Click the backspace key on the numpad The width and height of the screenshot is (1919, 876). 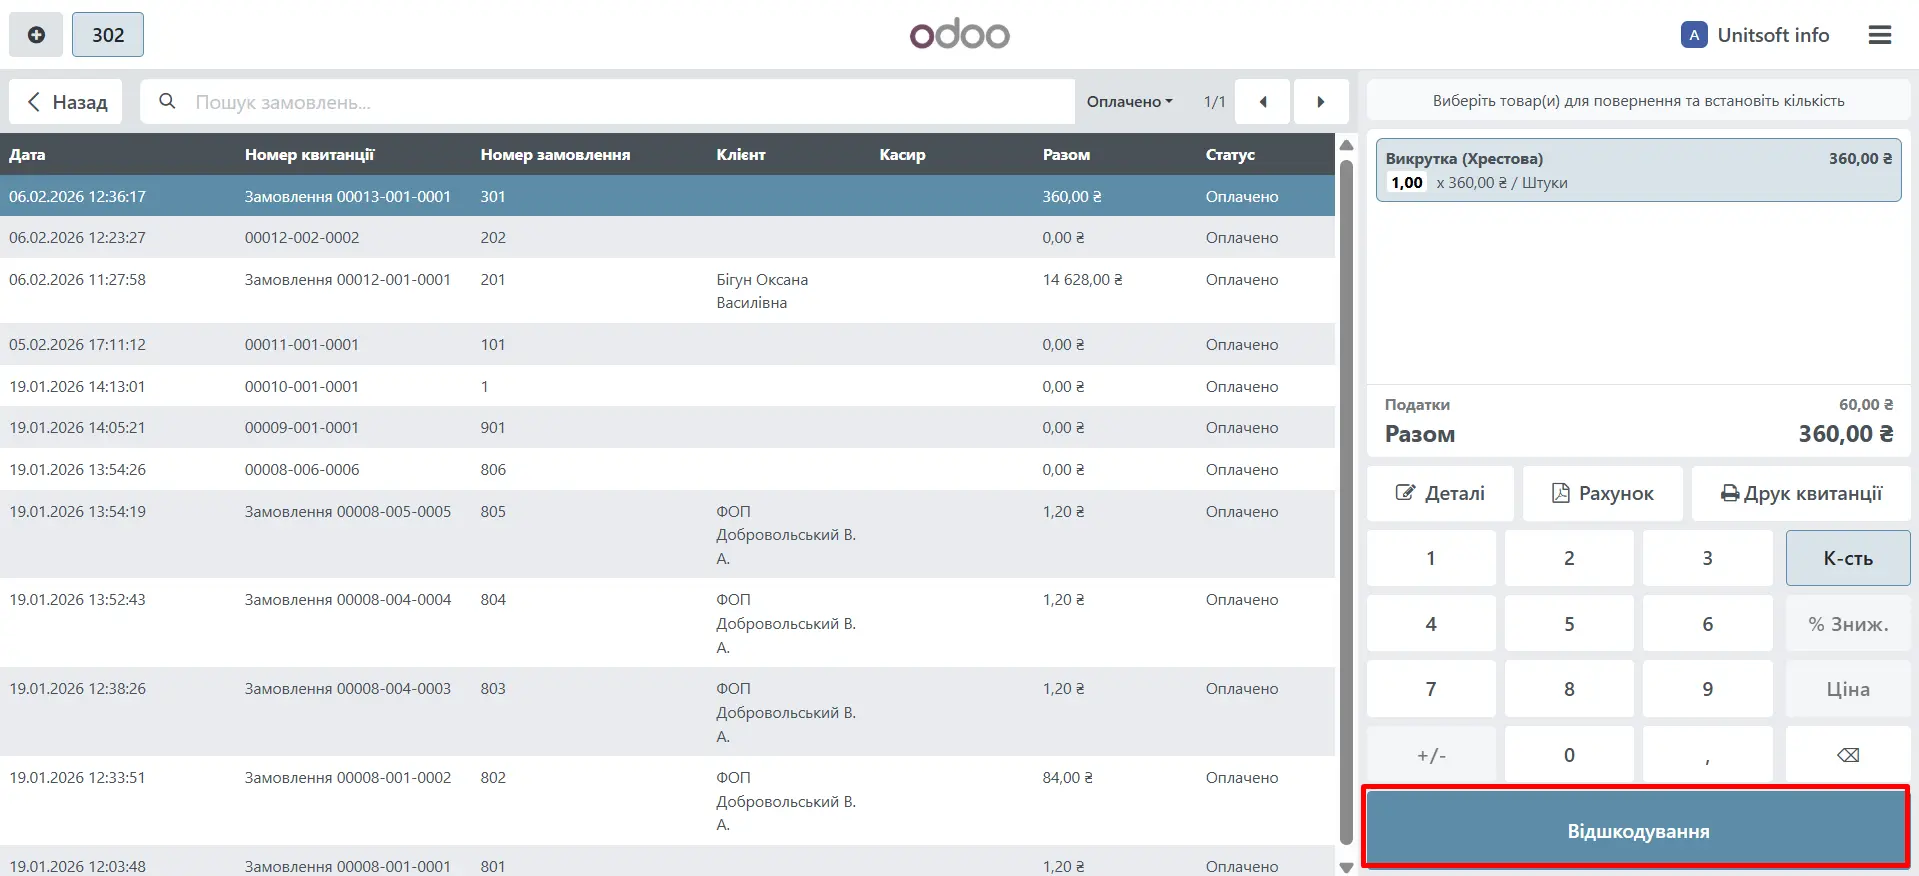click(1847, 755)
